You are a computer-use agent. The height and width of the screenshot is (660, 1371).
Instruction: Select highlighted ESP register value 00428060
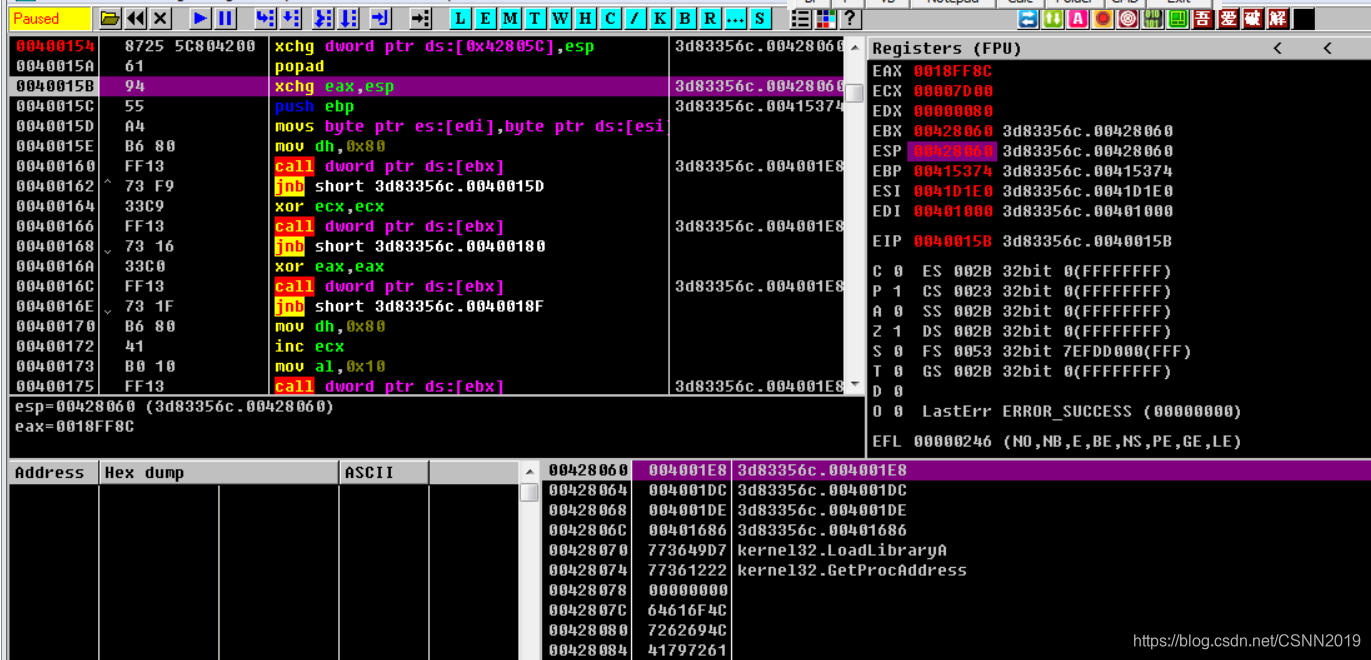tap(952, 151)
